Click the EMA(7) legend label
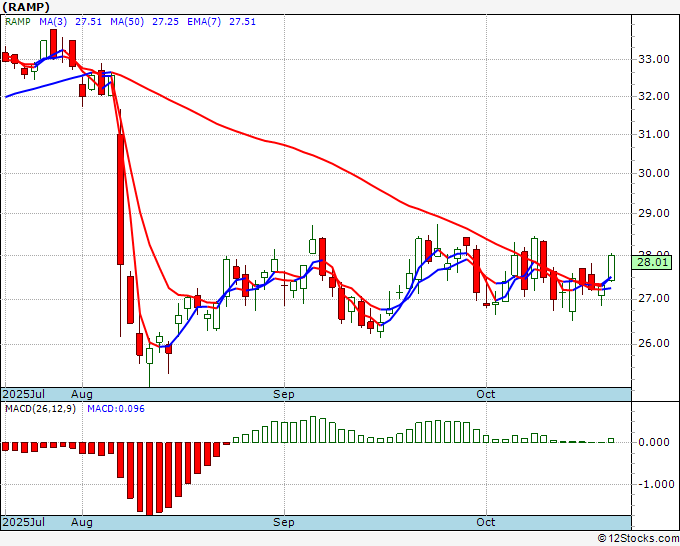Screen dimensions: 680x546 pos(204,22)
